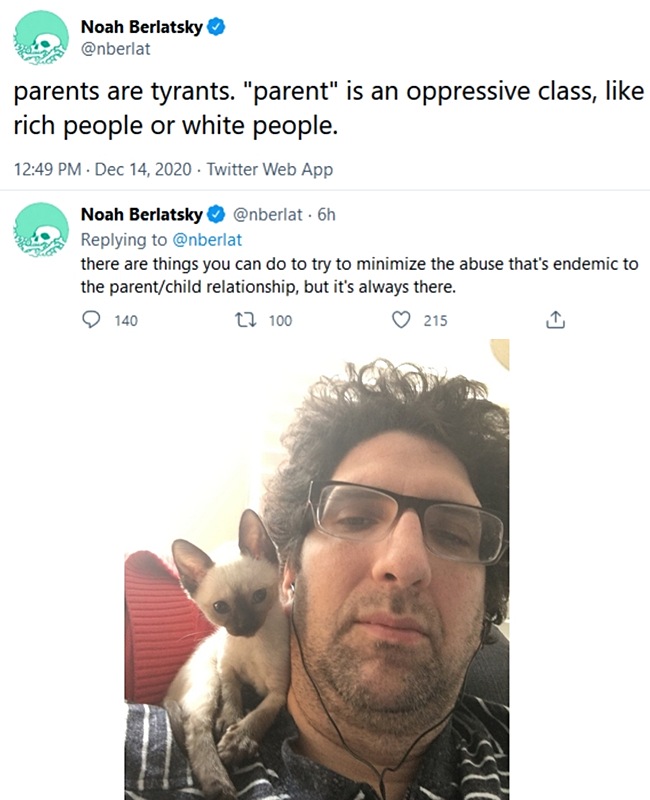Click the main tweet text about parents
Image resolution: width=650 pixels, height=800 pixels.
coord(329,108)
